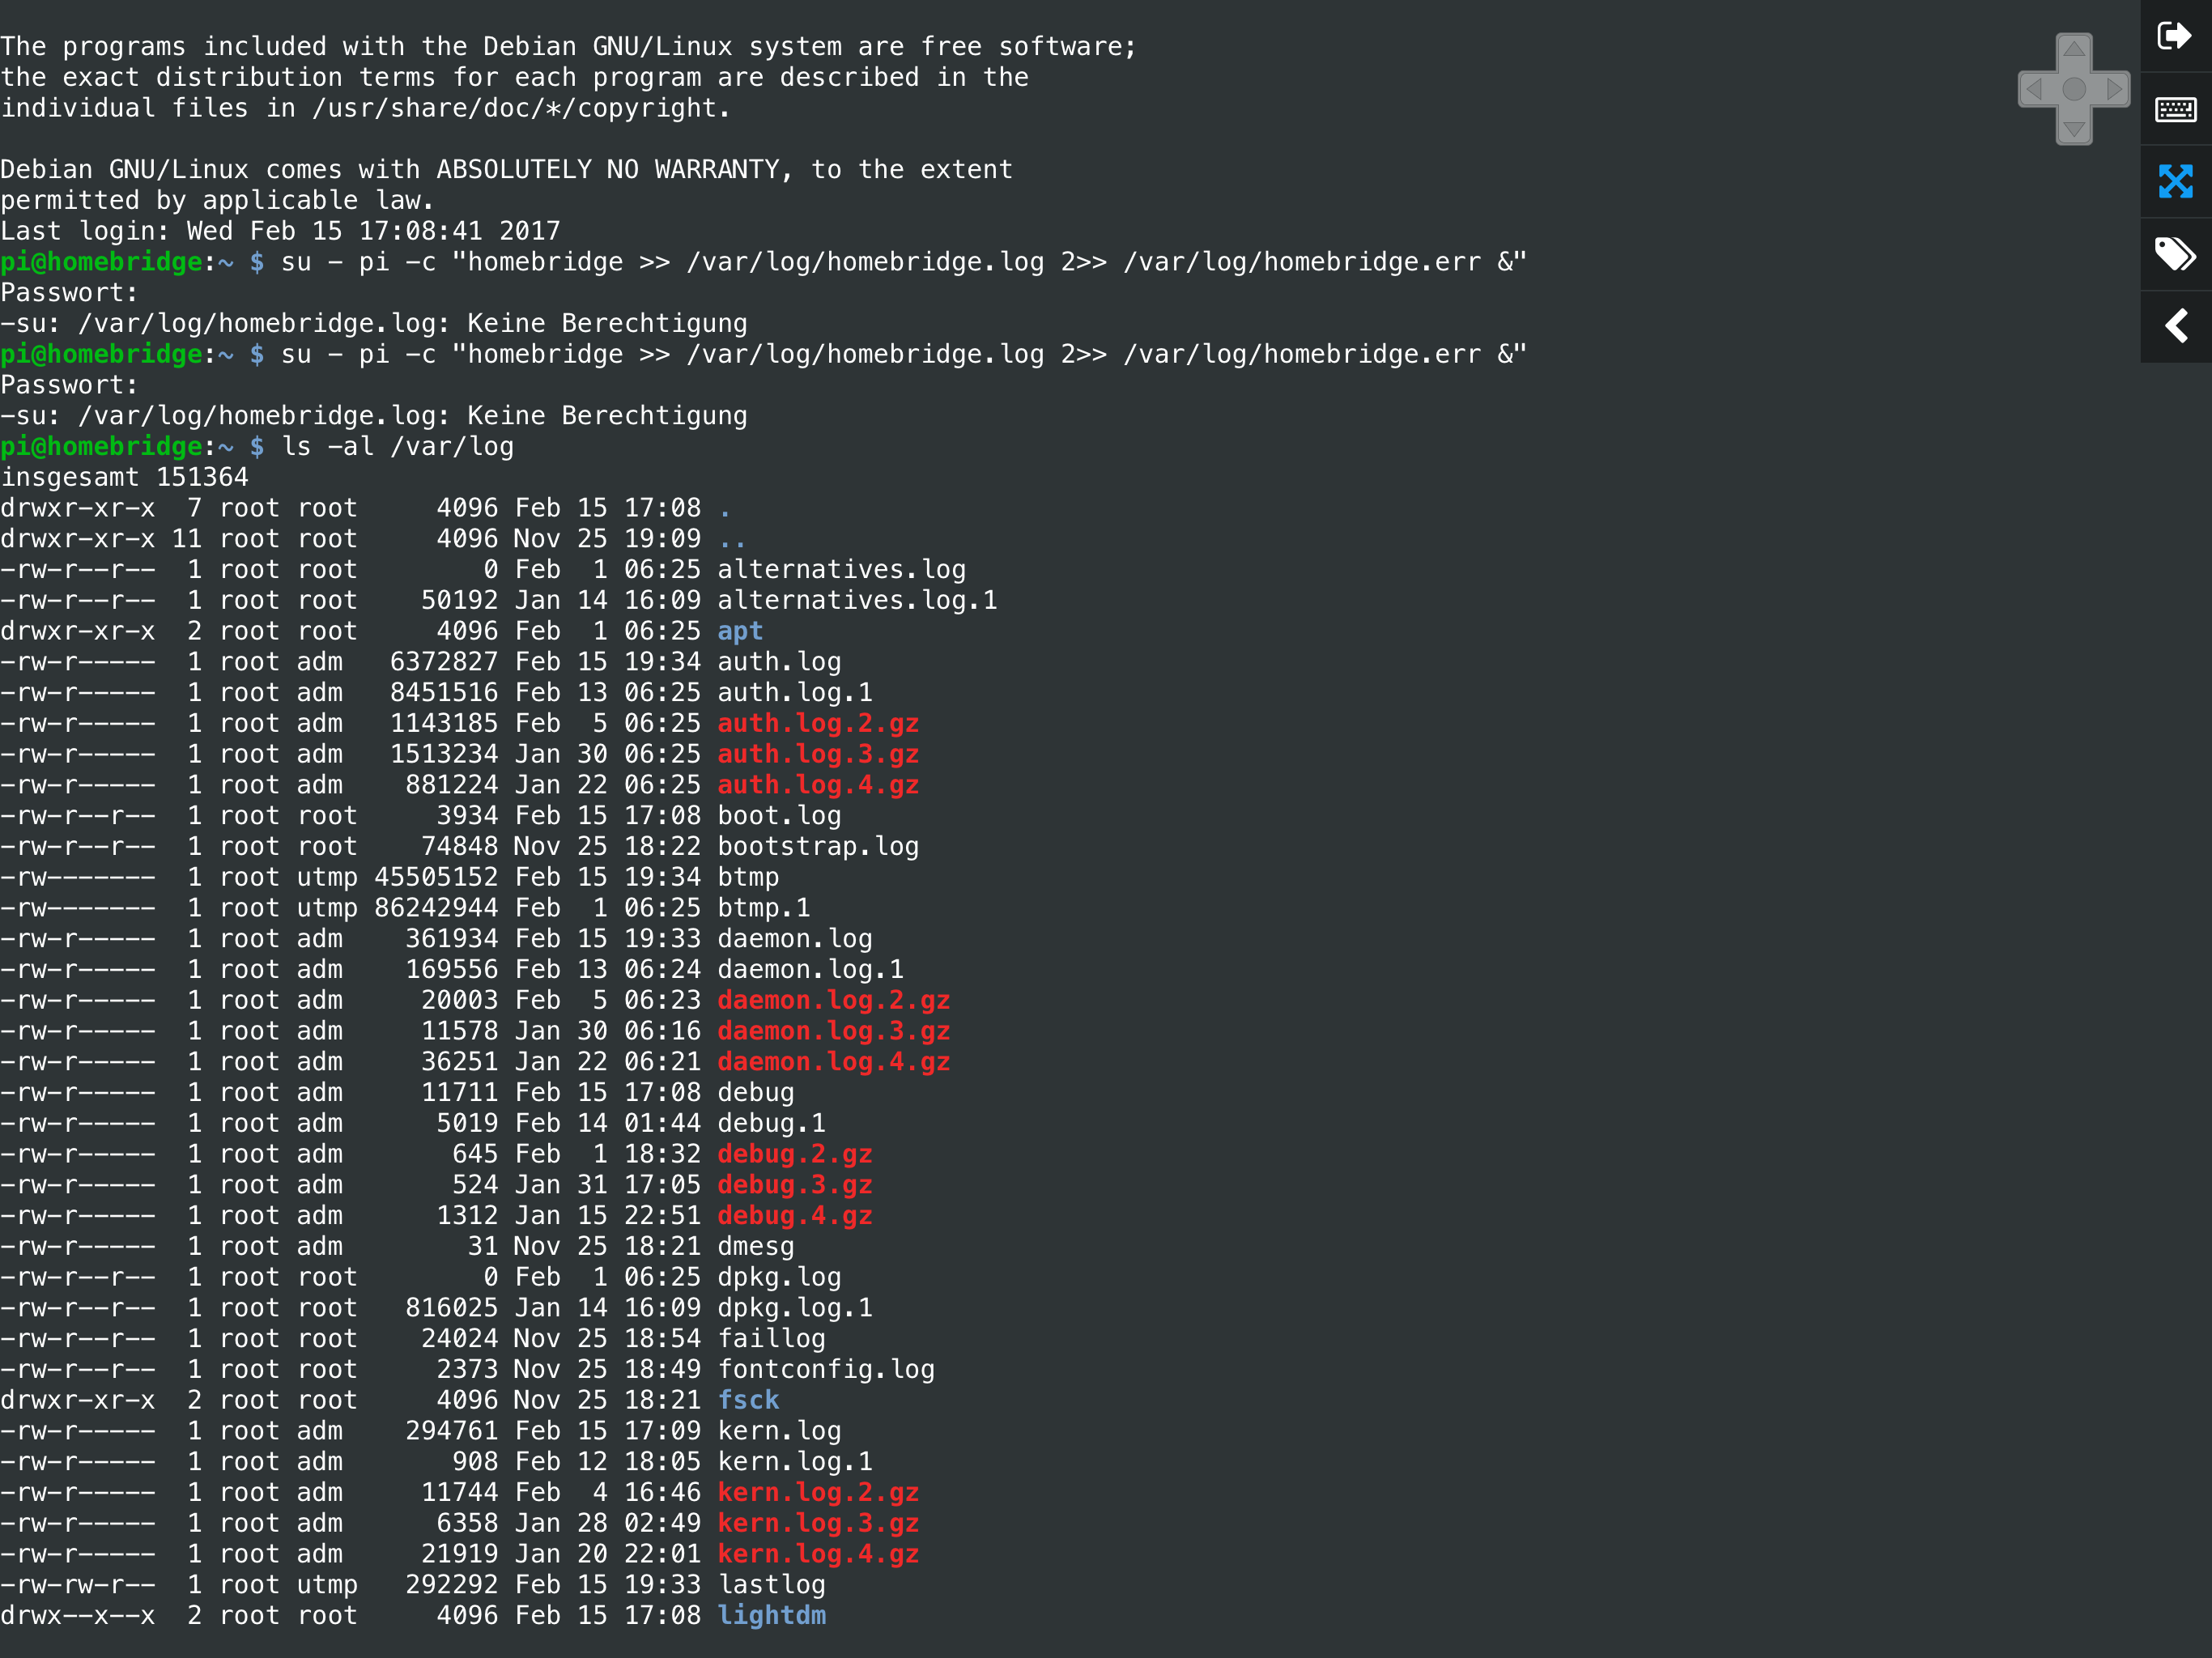Click the "ls -al /var/log" command text

coord(398,447)
